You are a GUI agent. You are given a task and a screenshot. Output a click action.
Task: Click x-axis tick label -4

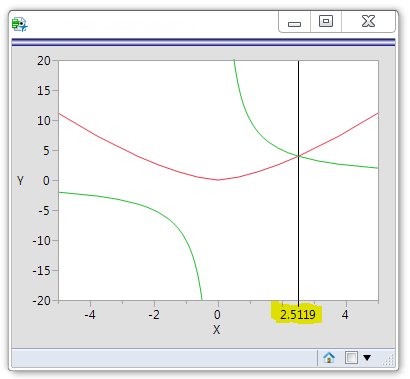[x=90, y=314]
